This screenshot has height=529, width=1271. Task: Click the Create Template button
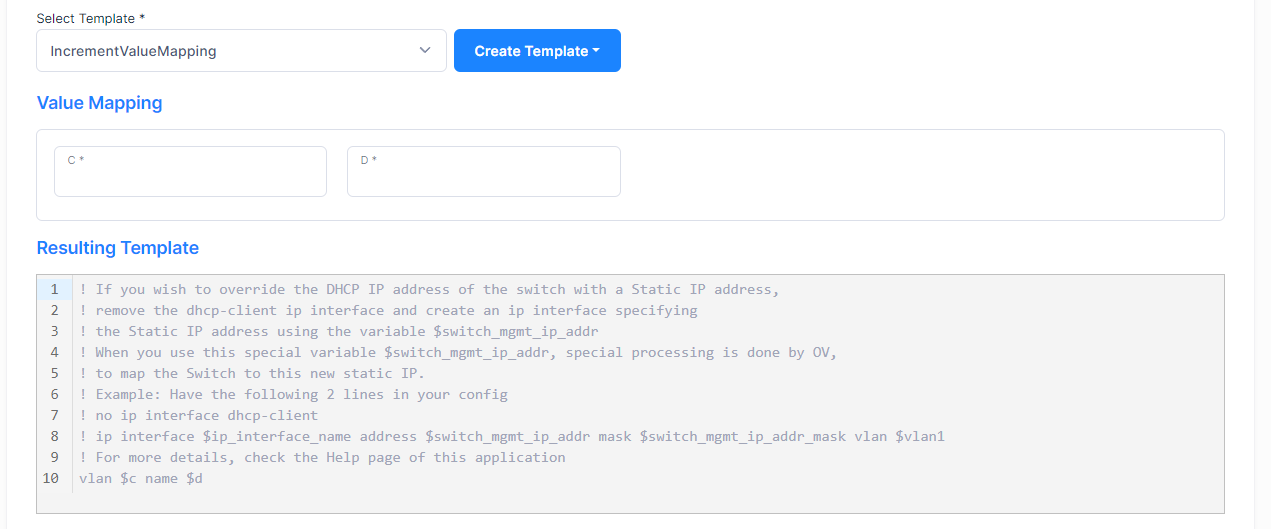(x=530, y=51)
